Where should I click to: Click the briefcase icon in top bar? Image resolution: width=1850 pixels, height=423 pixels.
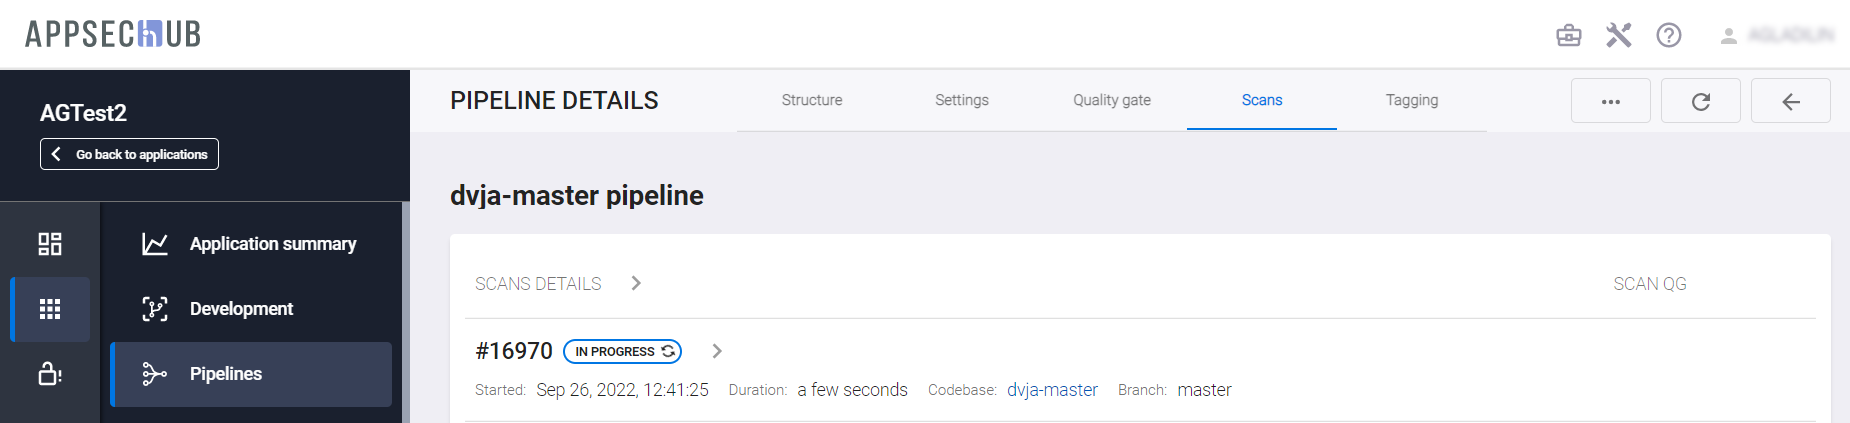[1569, 36]
